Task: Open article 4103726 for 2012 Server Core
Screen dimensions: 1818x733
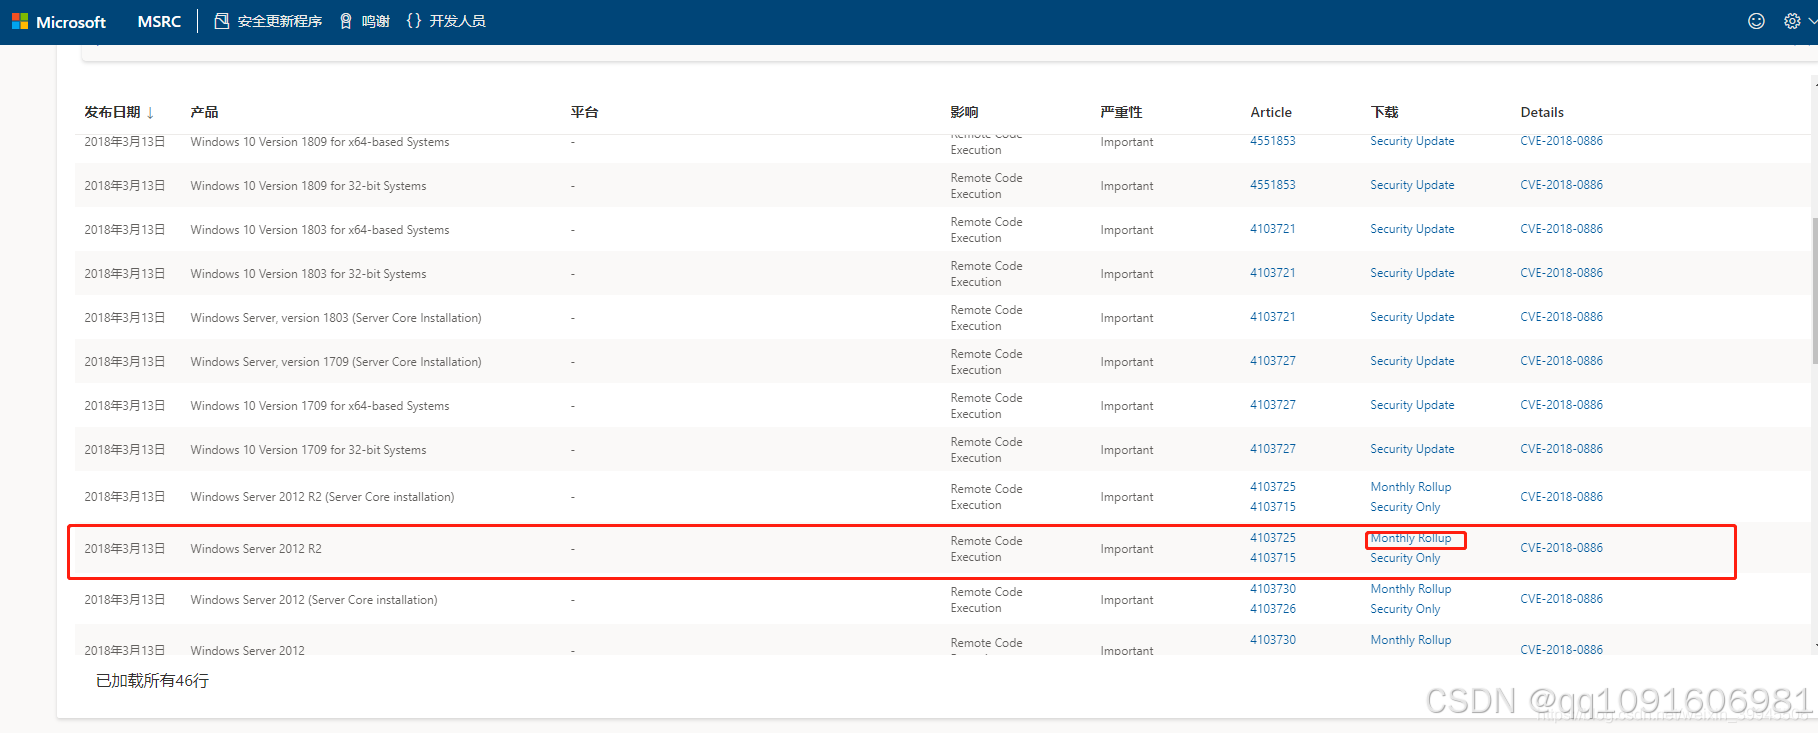Action: [1272, 609]
